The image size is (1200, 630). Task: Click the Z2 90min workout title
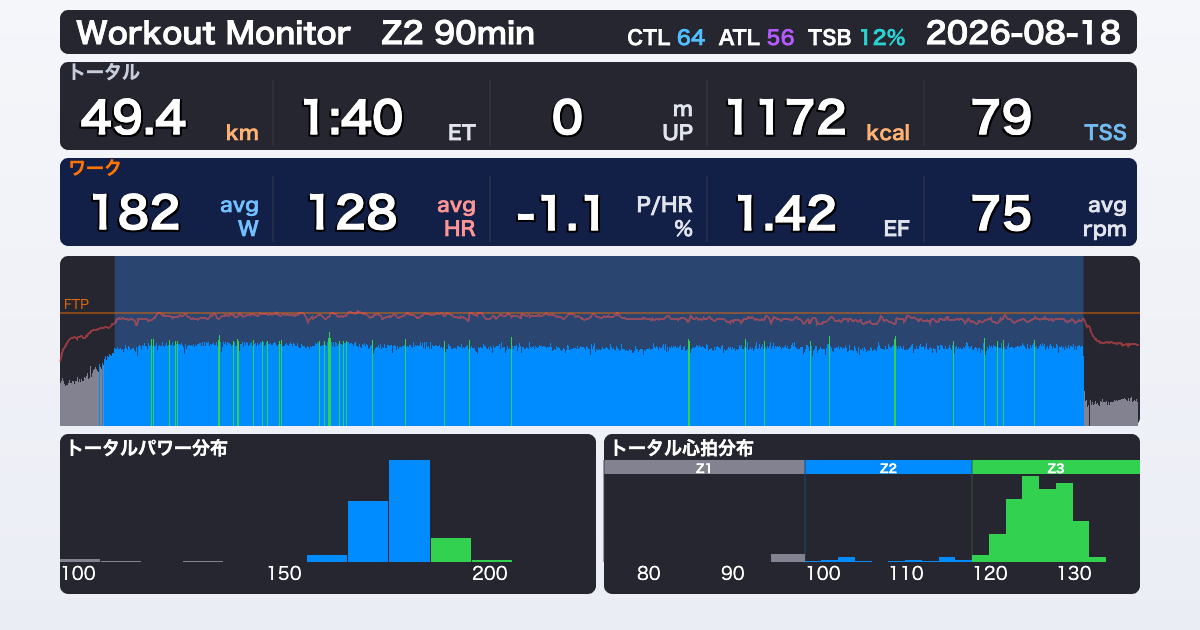coord(458,33)
